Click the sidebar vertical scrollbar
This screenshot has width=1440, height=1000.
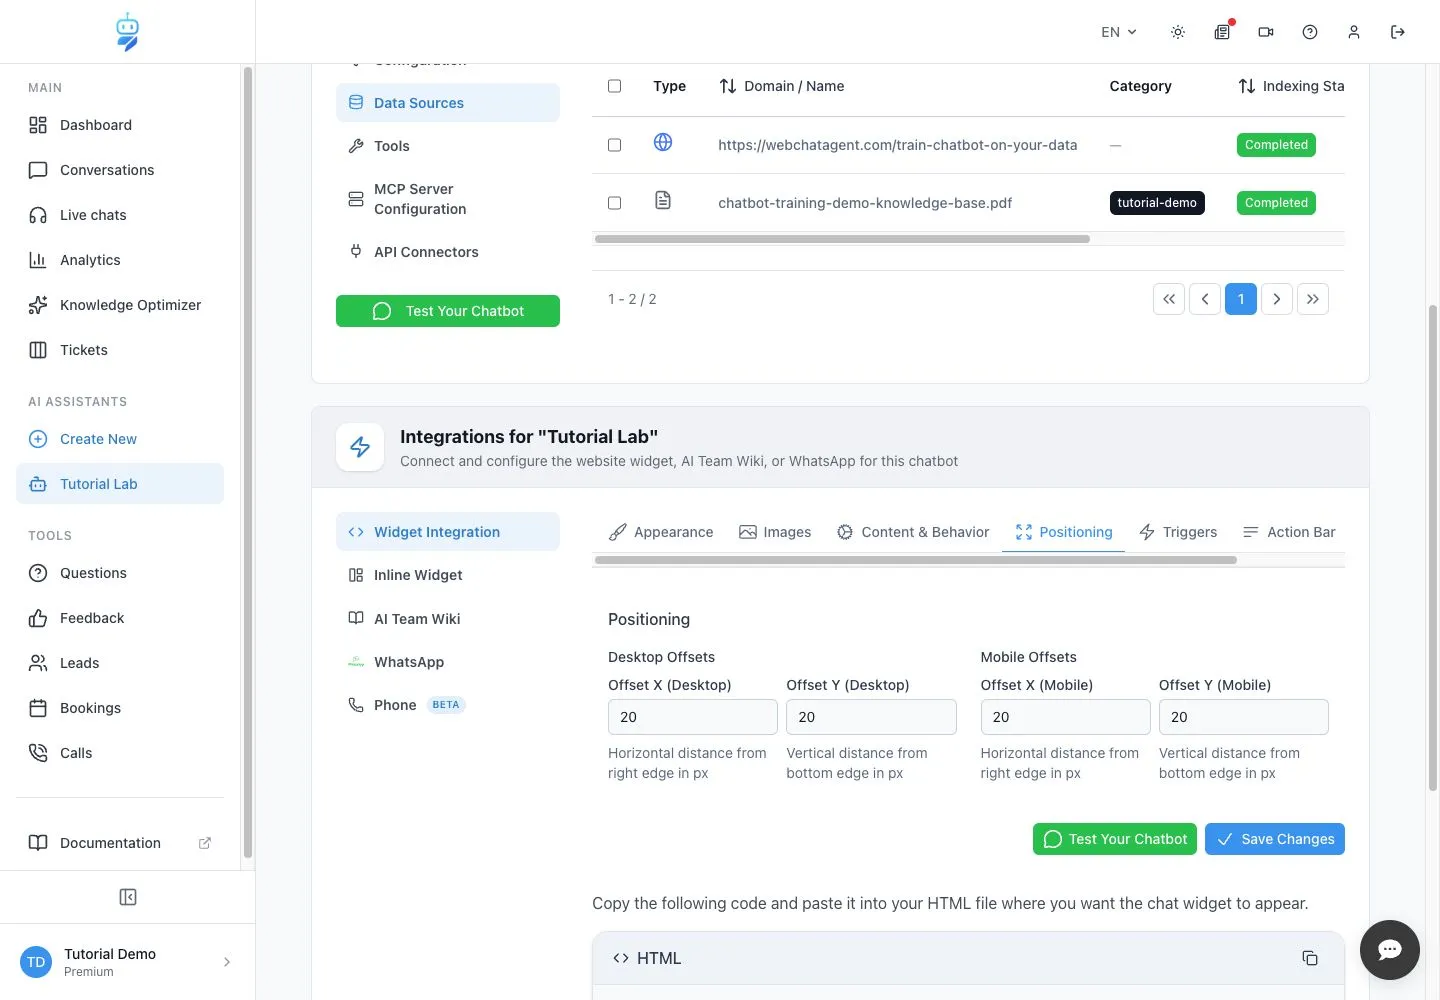point(247,463)
